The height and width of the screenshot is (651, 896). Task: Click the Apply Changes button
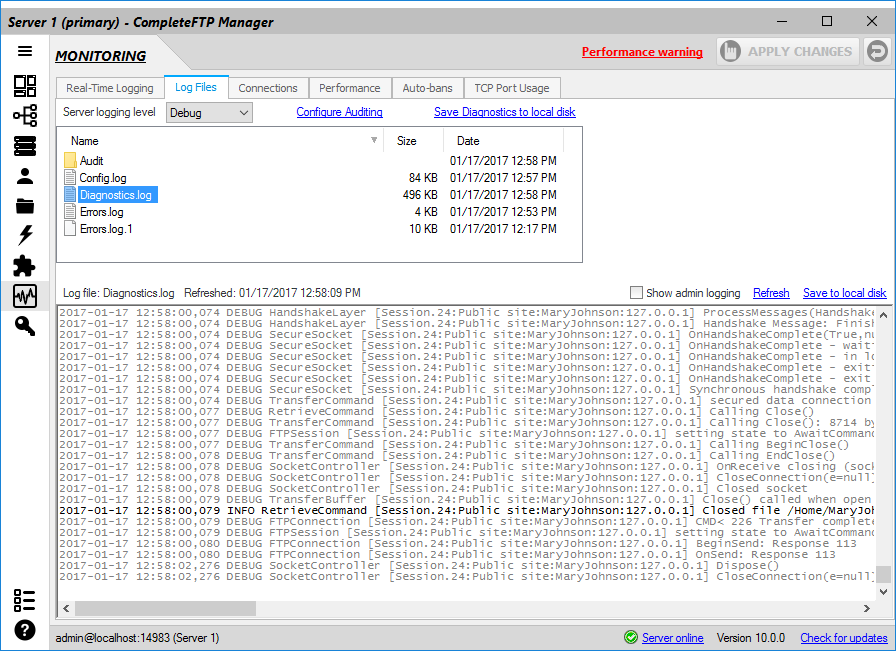(789, 51)
